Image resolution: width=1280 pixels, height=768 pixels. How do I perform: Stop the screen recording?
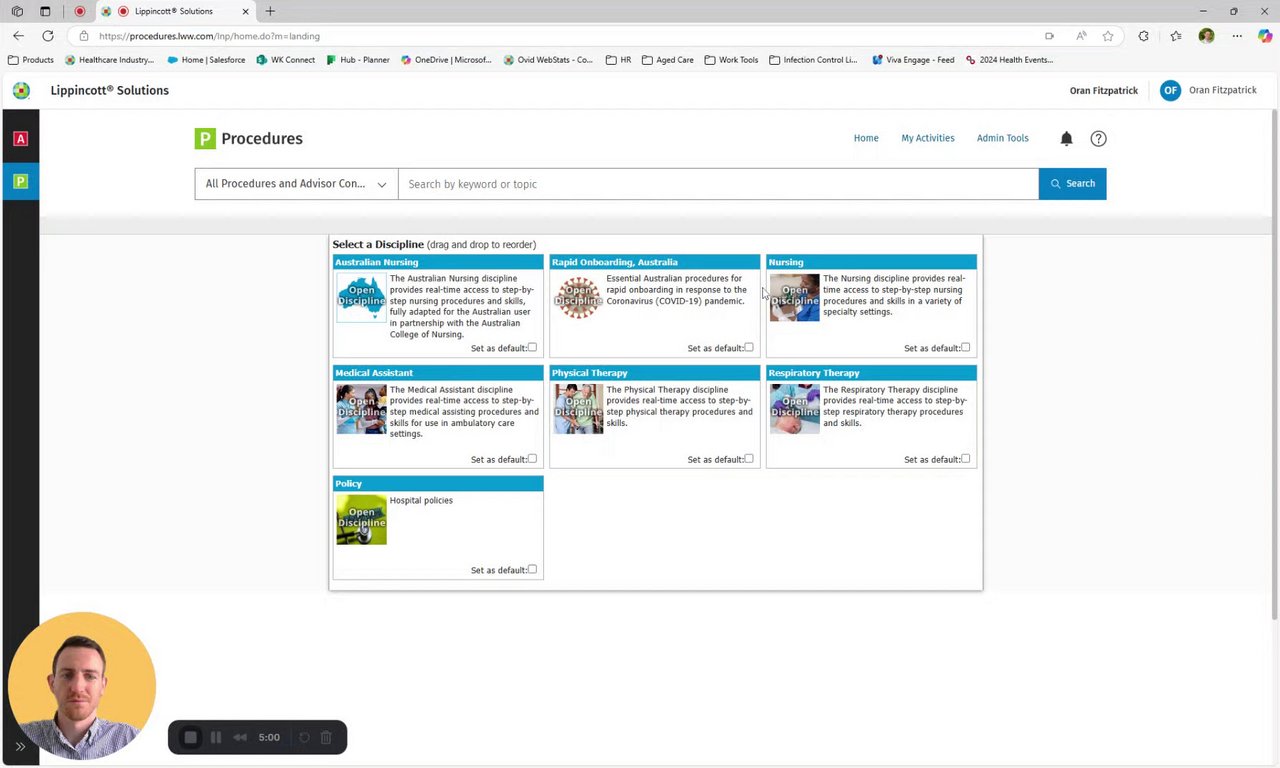pos(190,738)
